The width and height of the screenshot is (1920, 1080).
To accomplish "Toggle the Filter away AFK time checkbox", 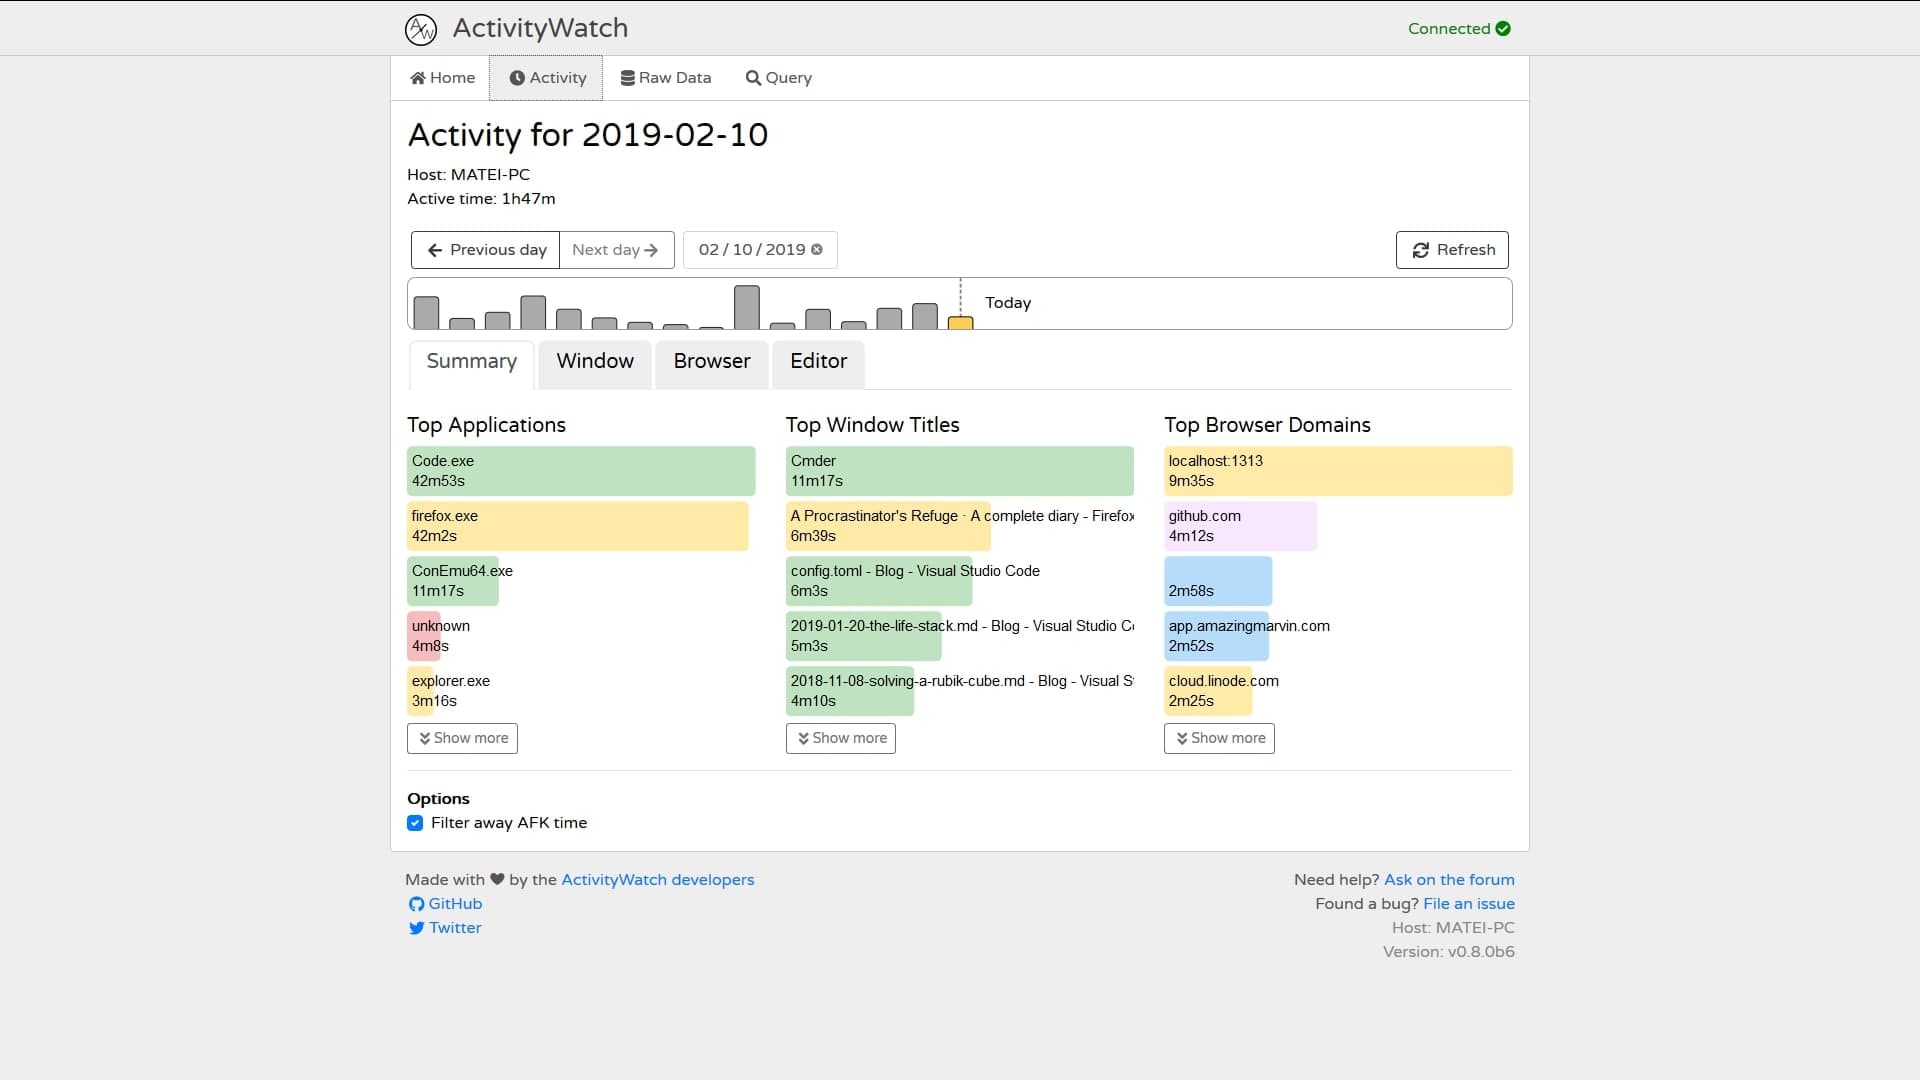I will click(415, 822).
